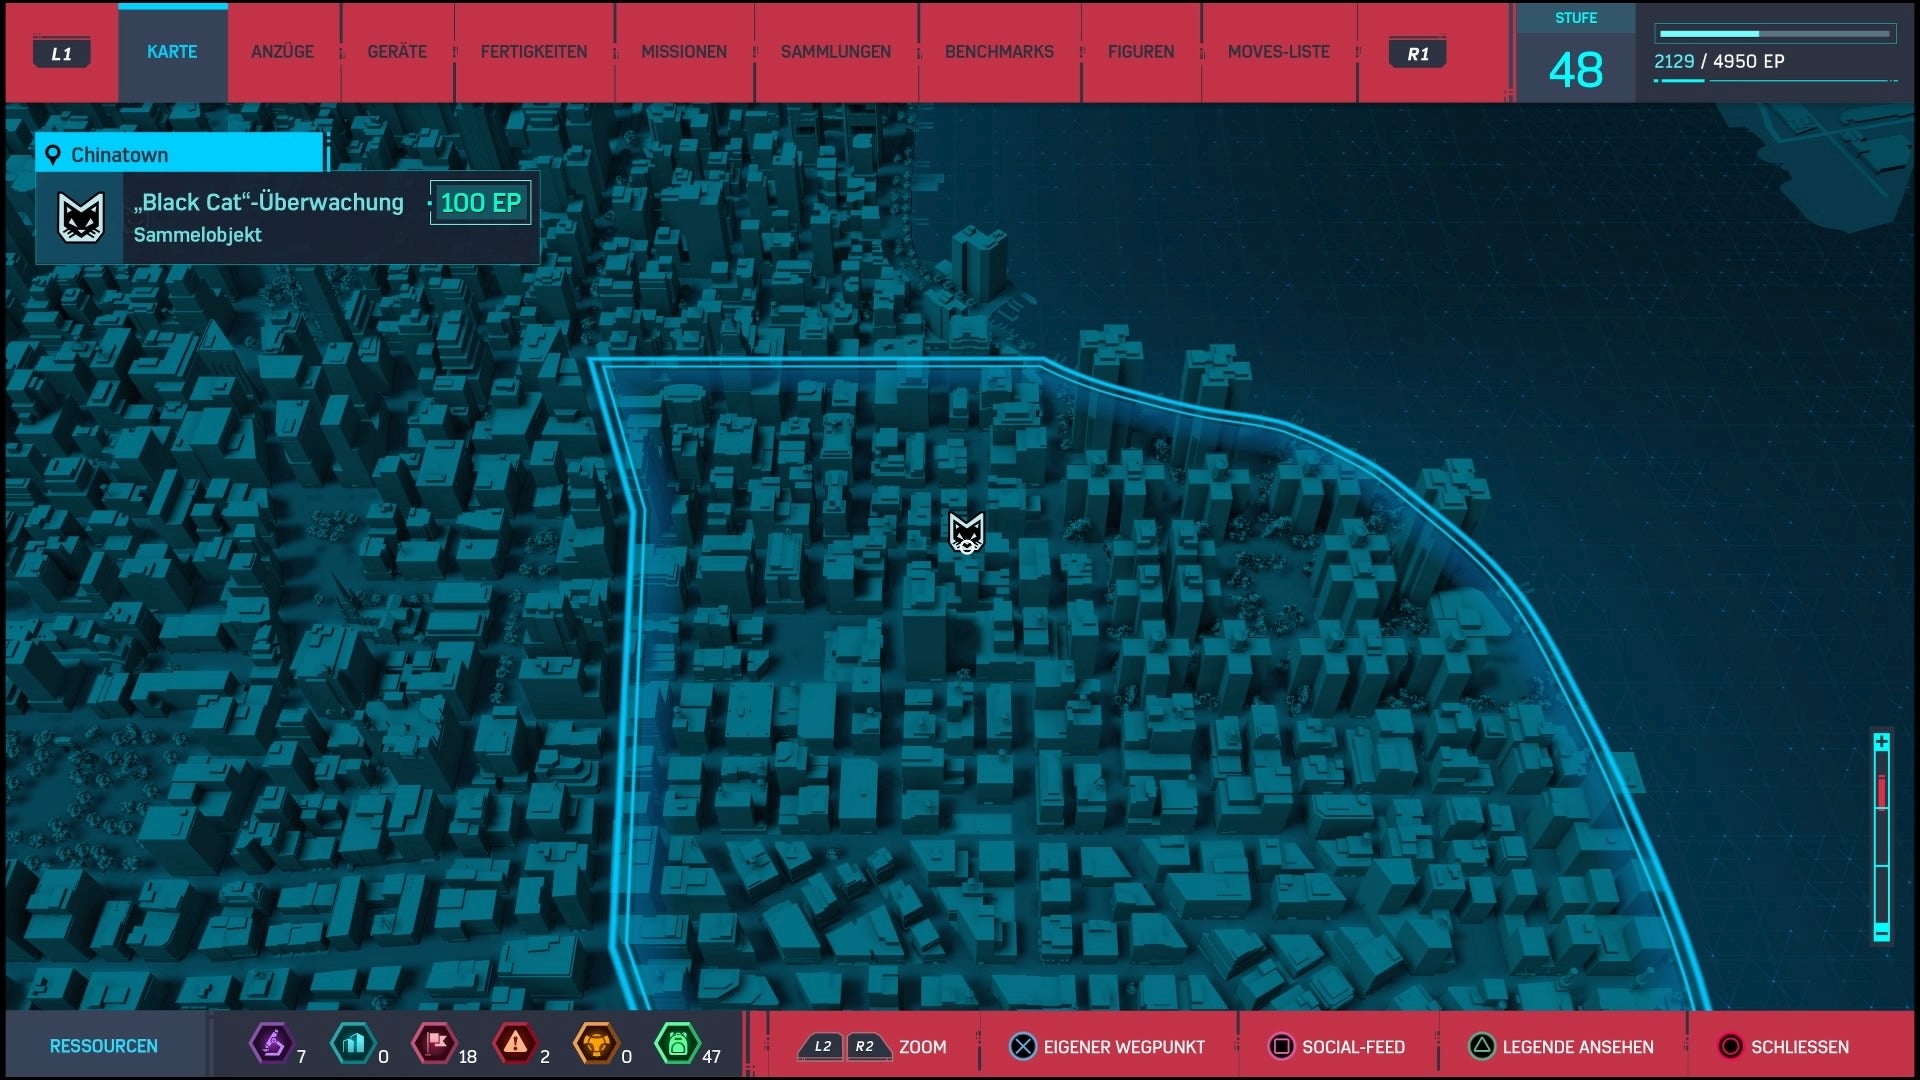Click the cross button icon for waypoint
1920x1080 pixels.
coord(1023,1047)
